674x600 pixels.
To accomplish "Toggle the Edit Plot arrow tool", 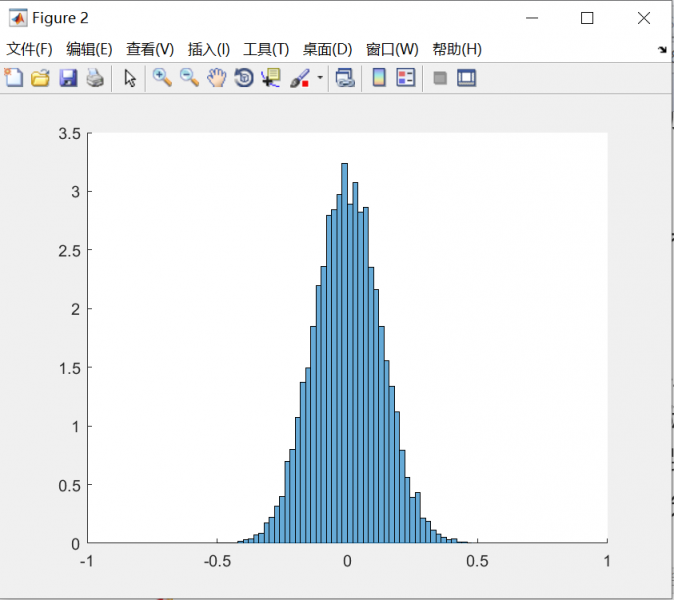I will 130,78.
